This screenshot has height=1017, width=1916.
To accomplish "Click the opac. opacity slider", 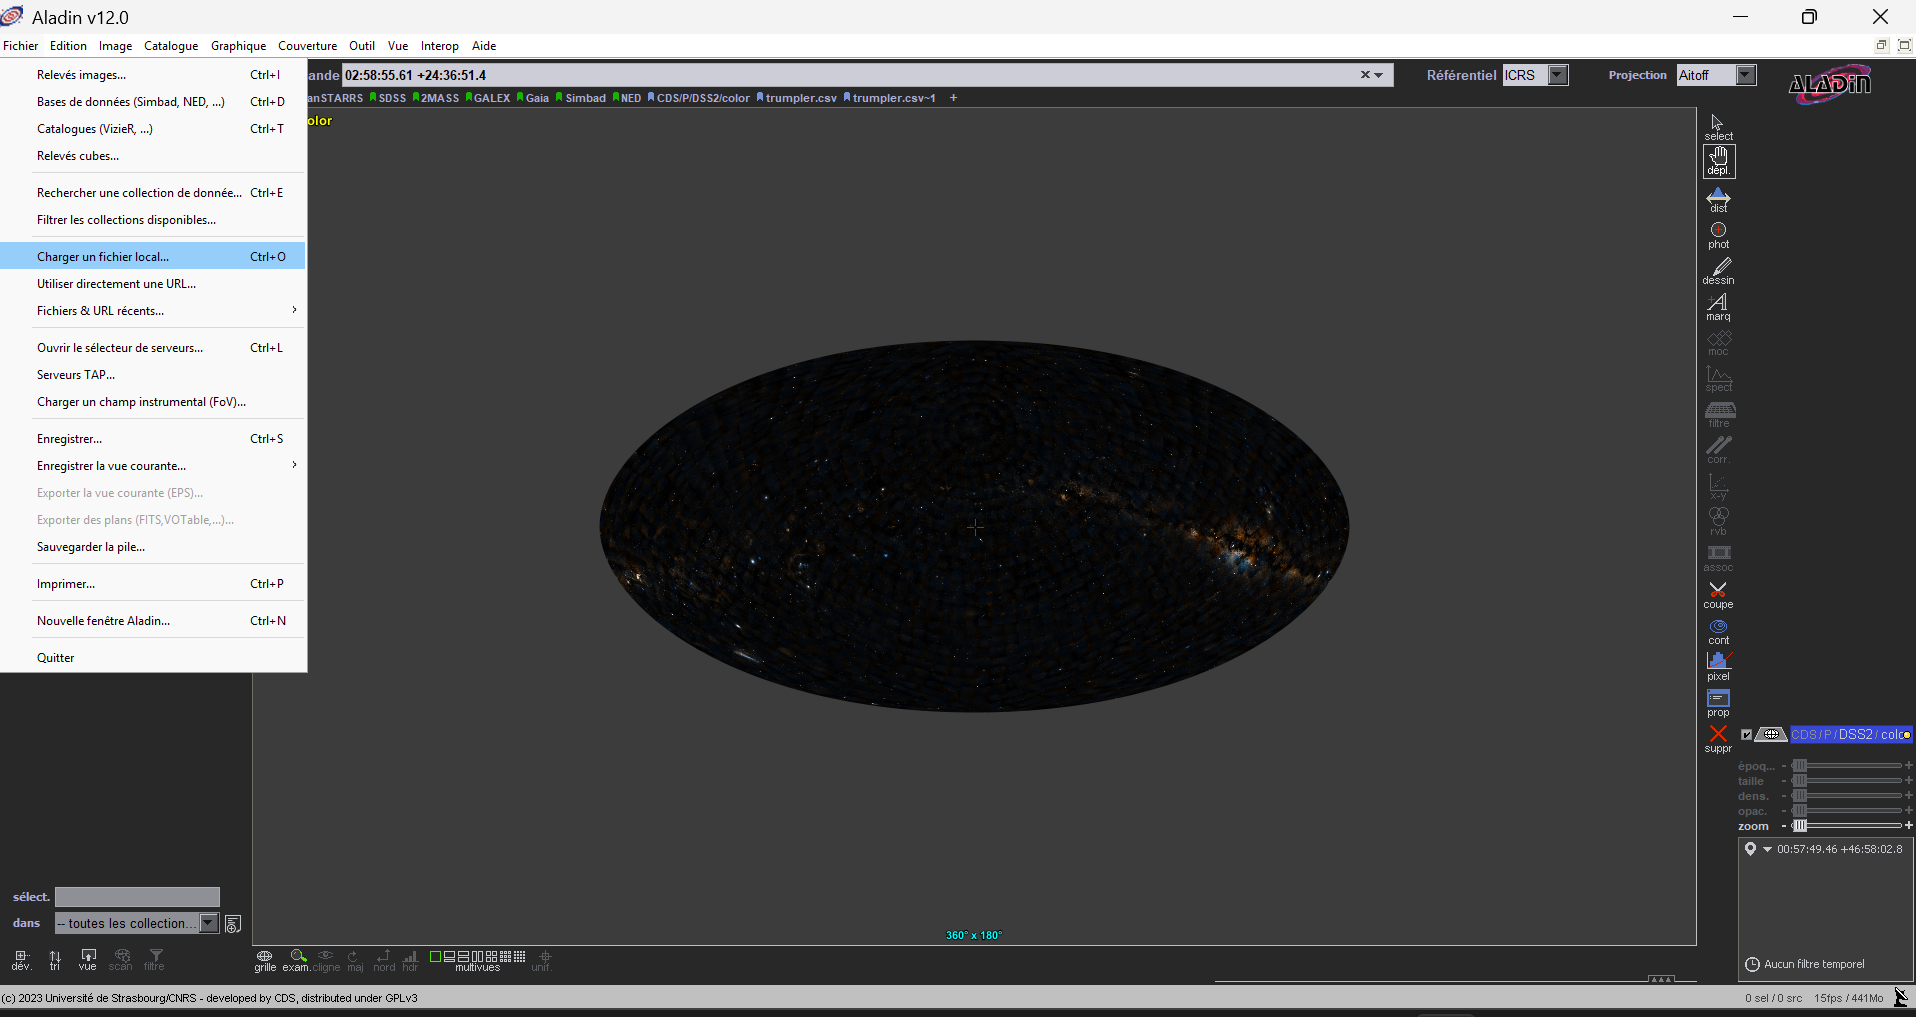I will [1848, 811].
